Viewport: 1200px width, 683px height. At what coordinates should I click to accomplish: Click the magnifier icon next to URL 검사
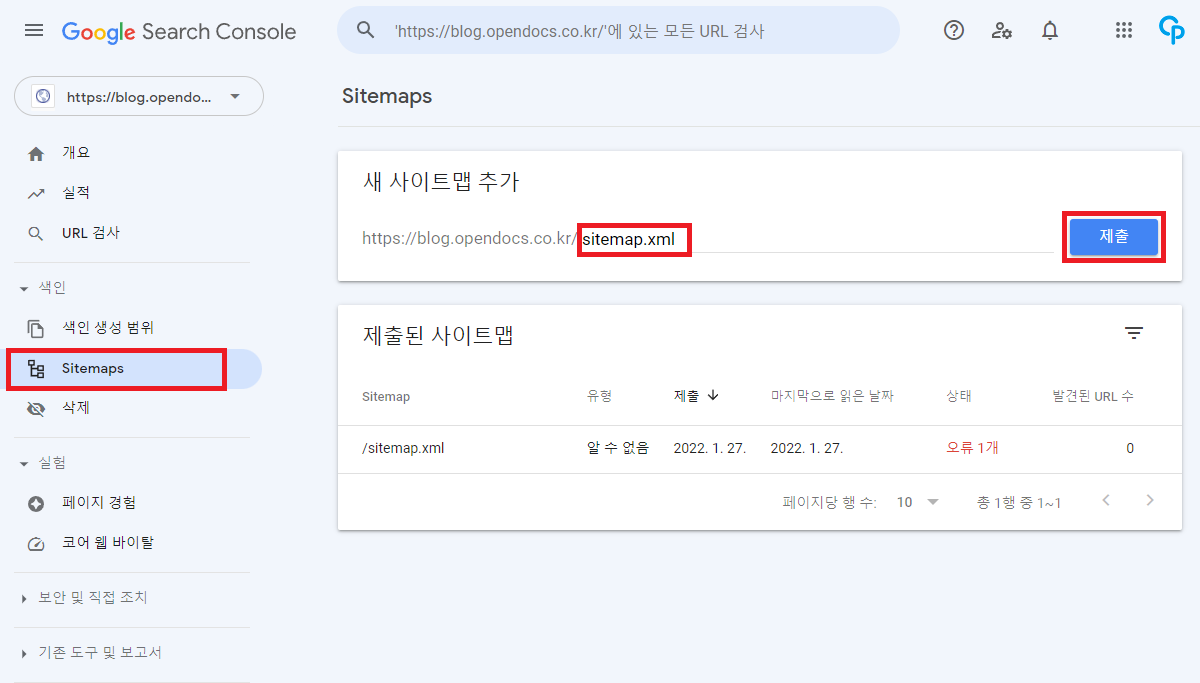(x=37, y=232)
